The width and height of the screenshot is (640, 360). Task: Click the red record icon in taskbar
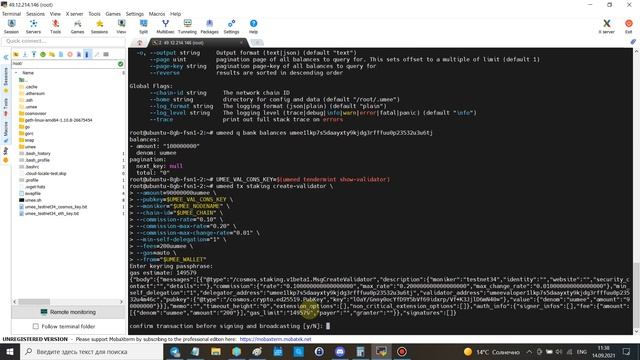(402, 351)
